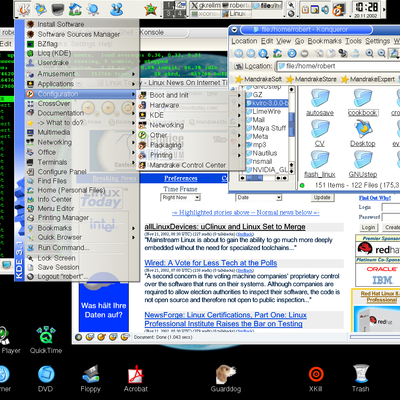This screenshot has height=400, width=400.
Task: Select mp3 folder in tree
Action: coord(256,145)
